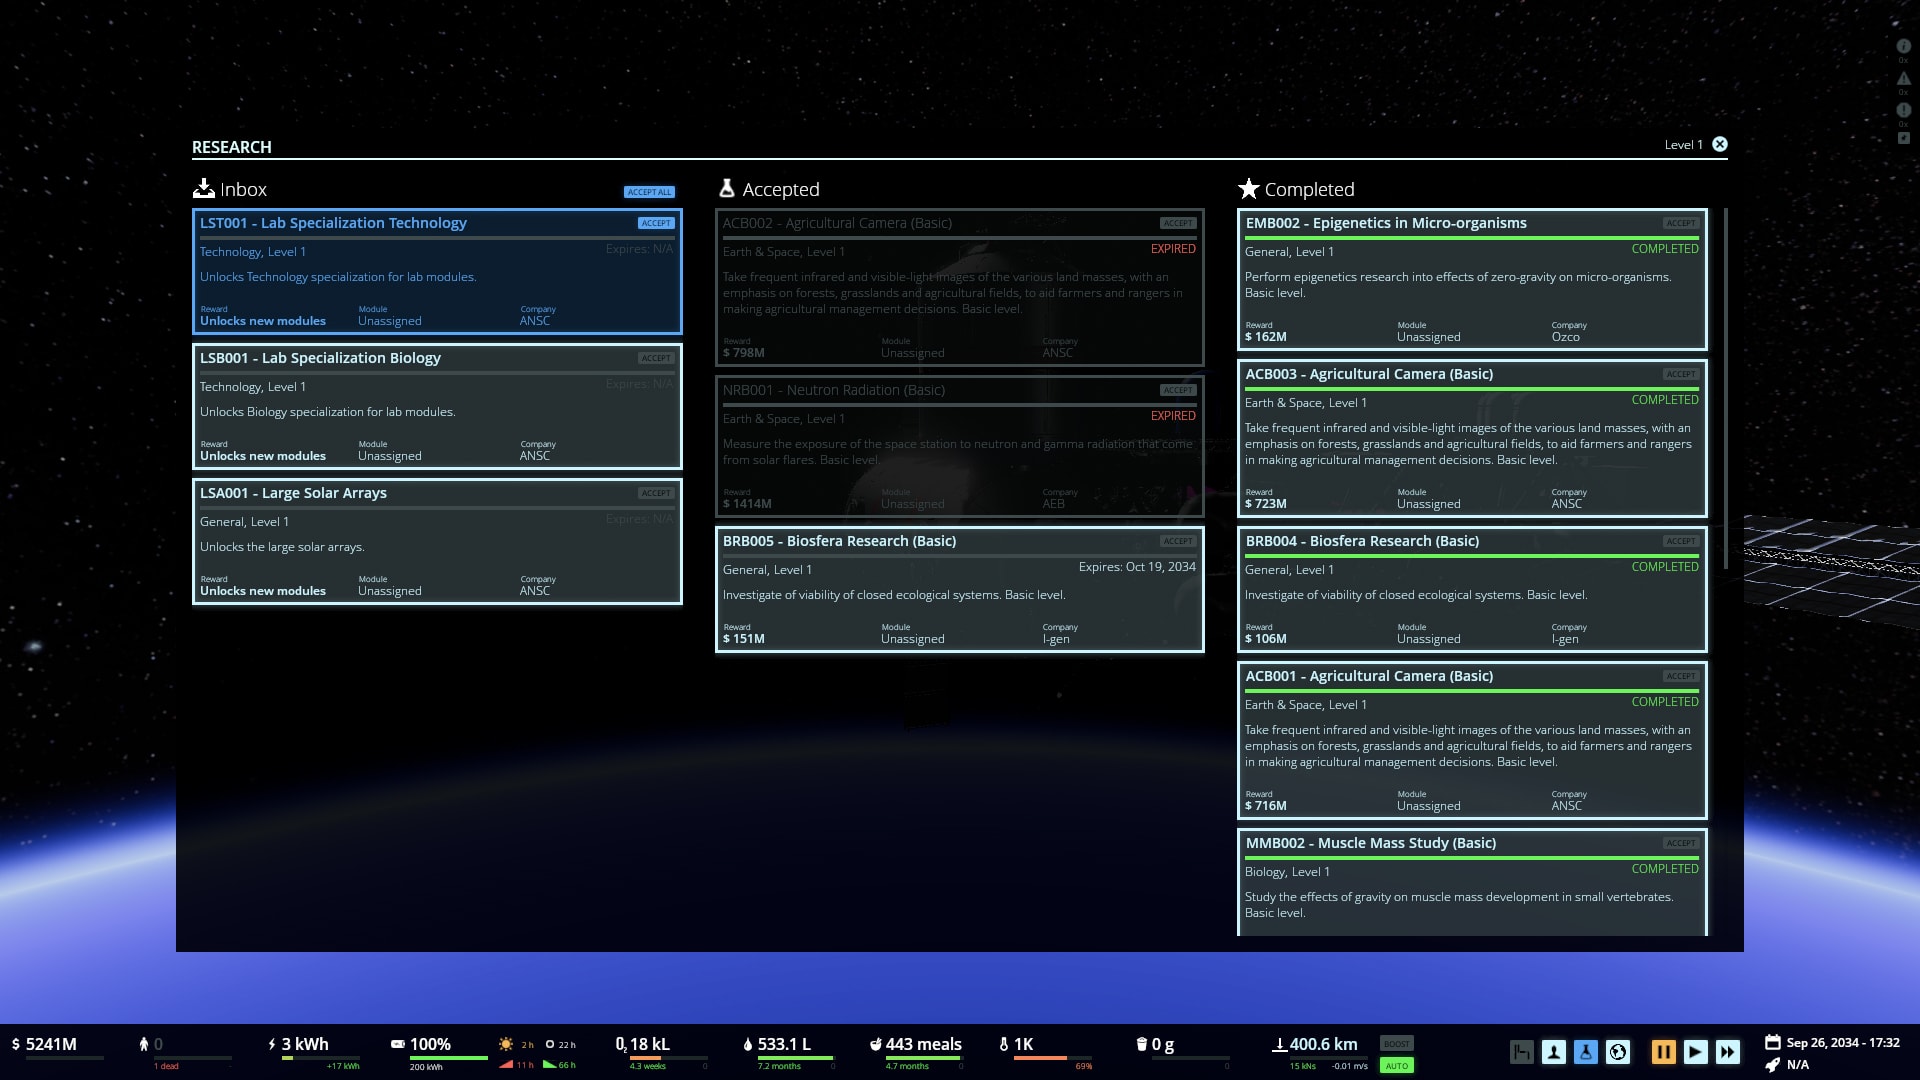
Task: Open the research flask icon in bottom bar
Action: click(x=1586, y=1051)
